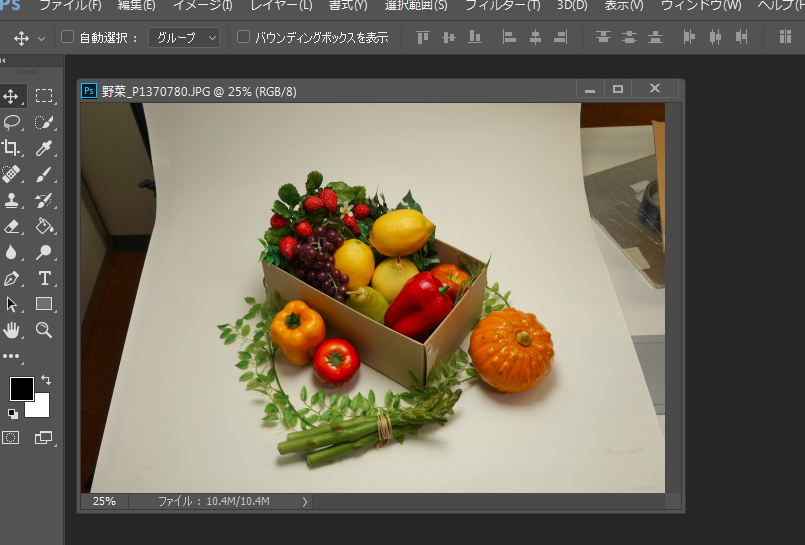
Task: Select the Move tool in the toolbox
Action: pyautogui.click(x=11, y=96)
